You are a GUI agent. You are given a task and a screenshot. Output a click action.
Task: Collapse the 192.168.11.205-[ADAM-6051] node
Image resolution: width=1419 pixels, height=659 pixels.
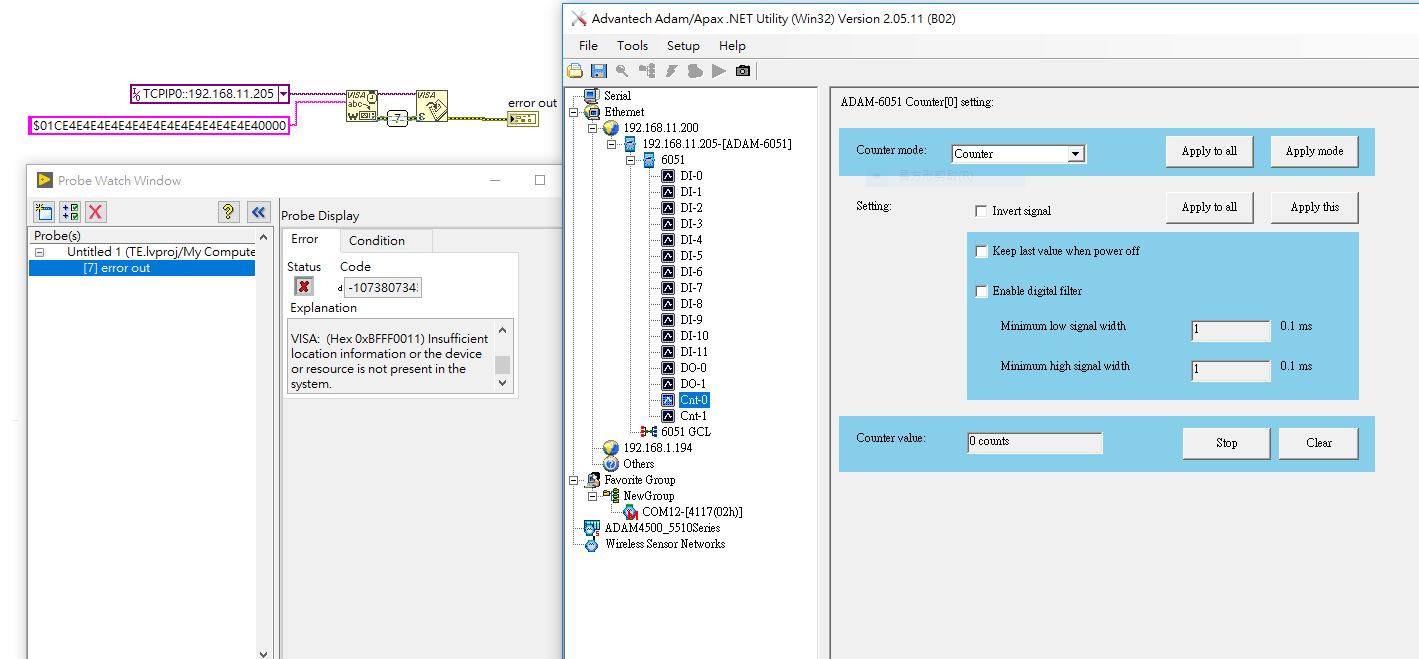pyautogui.click(x=612, y=144)
